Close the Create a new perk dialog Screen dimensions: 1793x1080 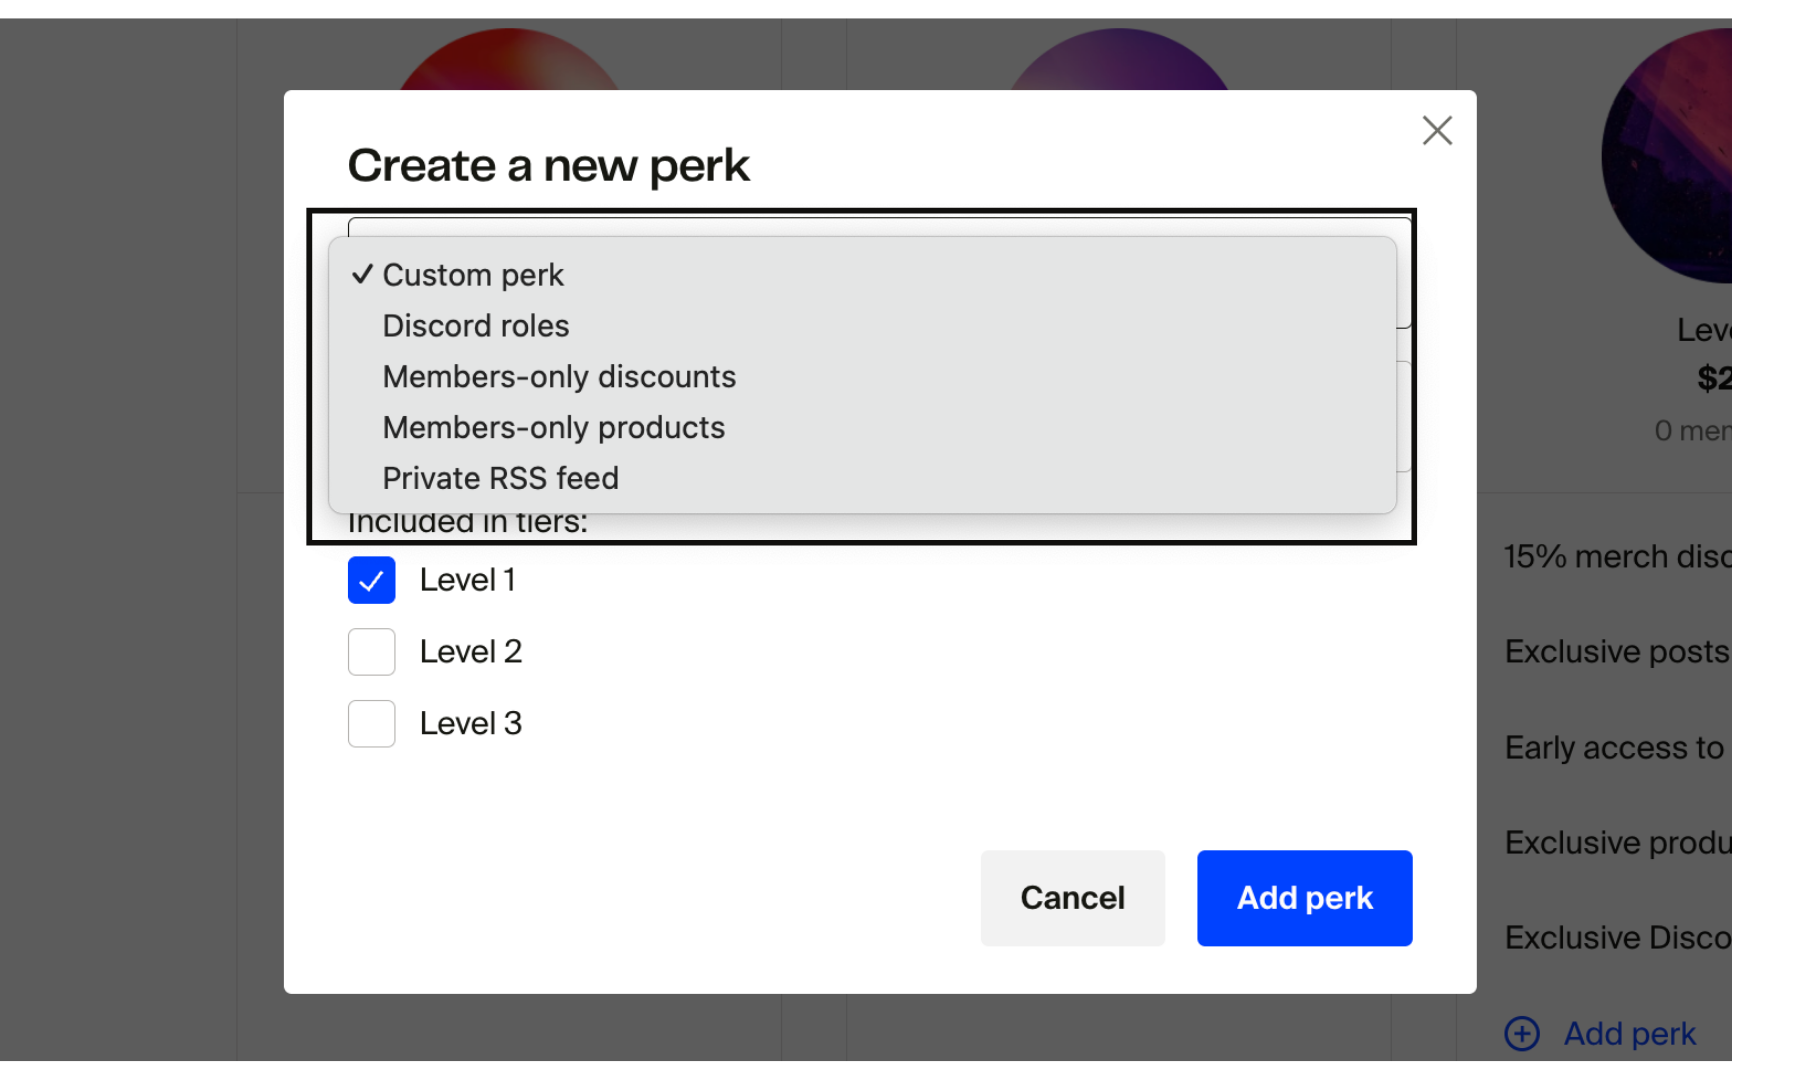[1437, 130]
